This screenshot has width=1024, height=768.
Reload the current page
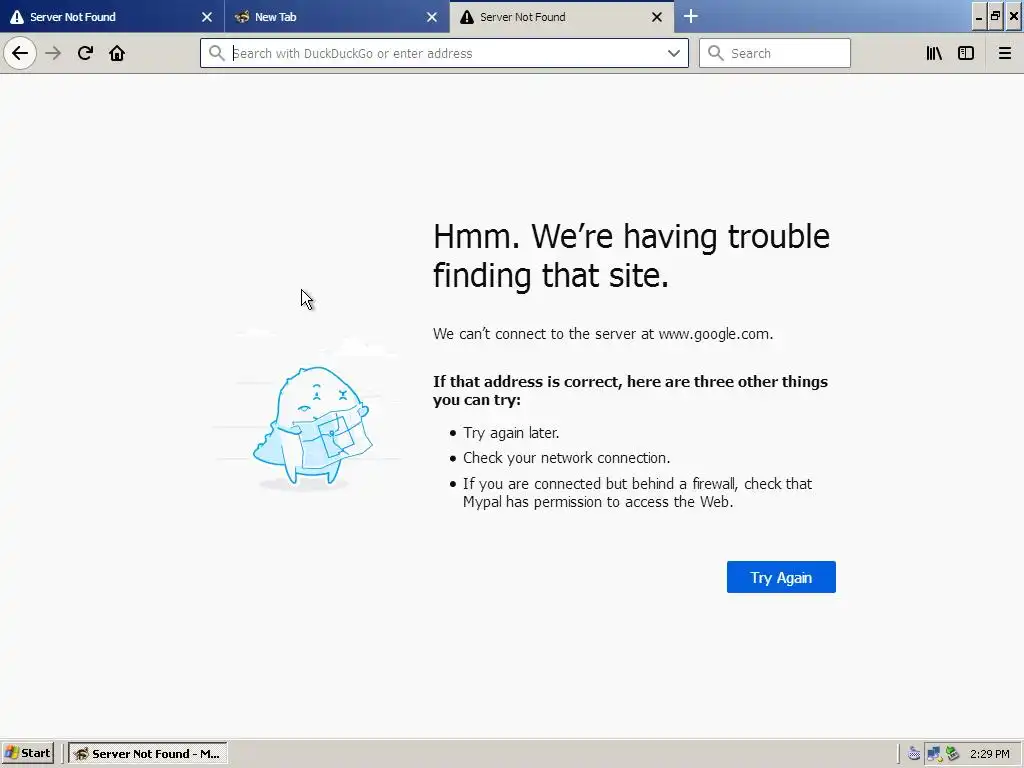point(85,53)
